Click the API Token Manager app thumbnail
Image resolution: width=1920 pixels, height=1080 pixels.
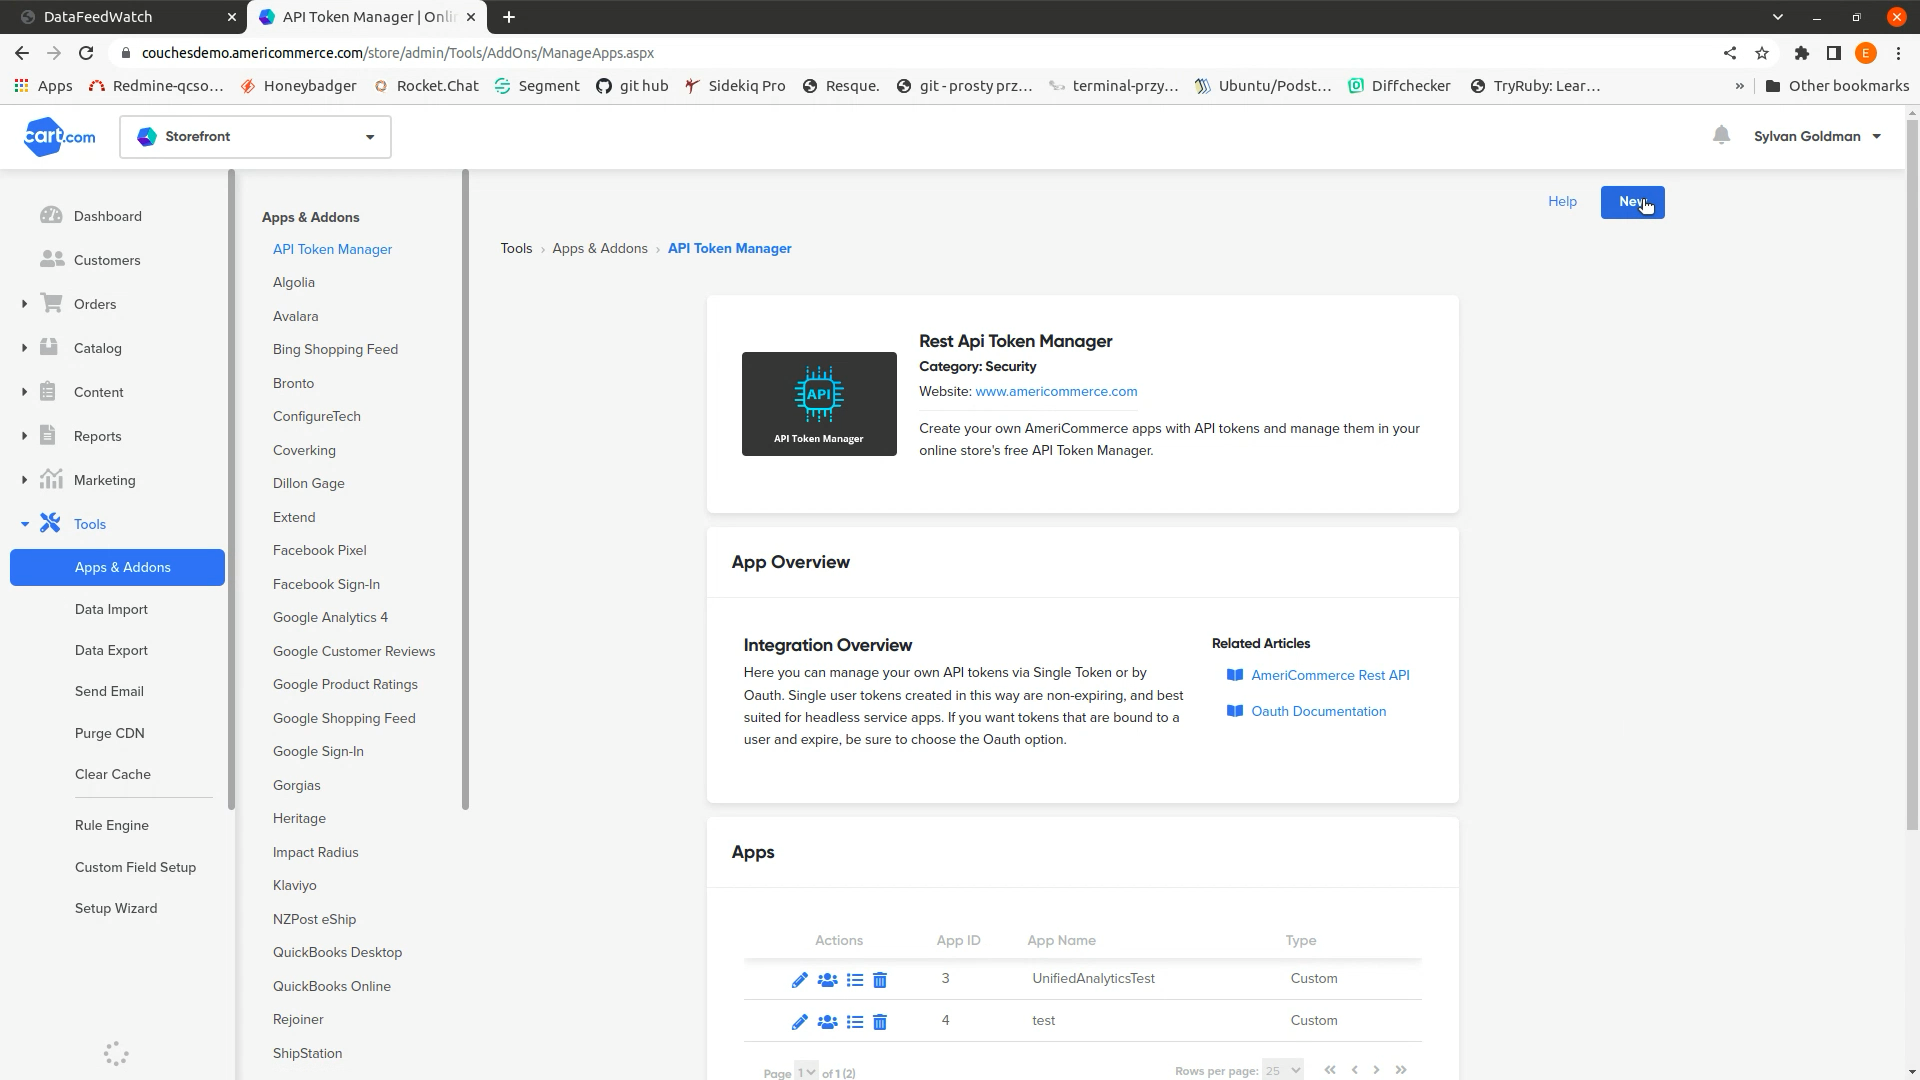(x=819, y=404)
